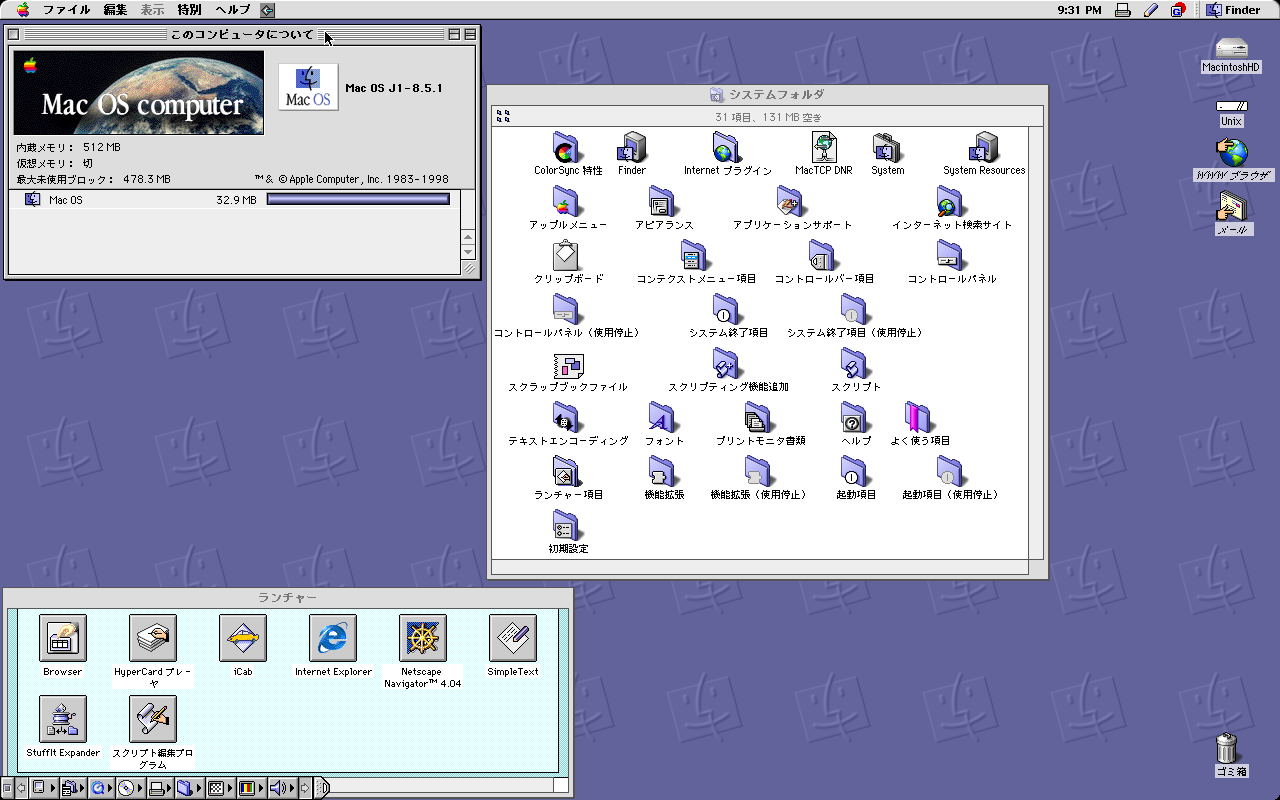Open the monitor resolution control strip module
This screenshot has height=800, width=1280.
tap(220, 788)
